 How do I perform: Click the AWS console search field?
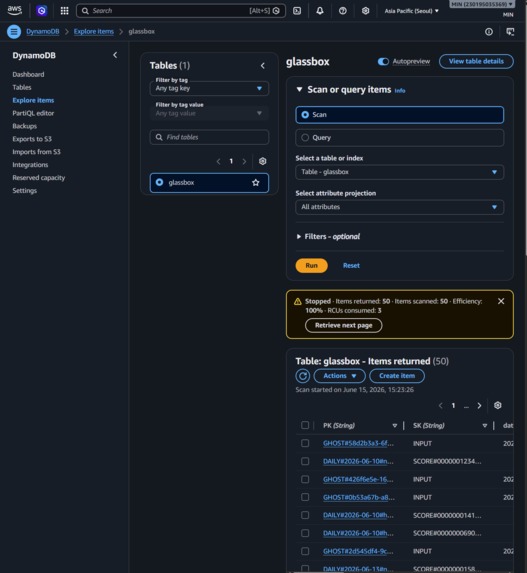[x=181, y=11]
